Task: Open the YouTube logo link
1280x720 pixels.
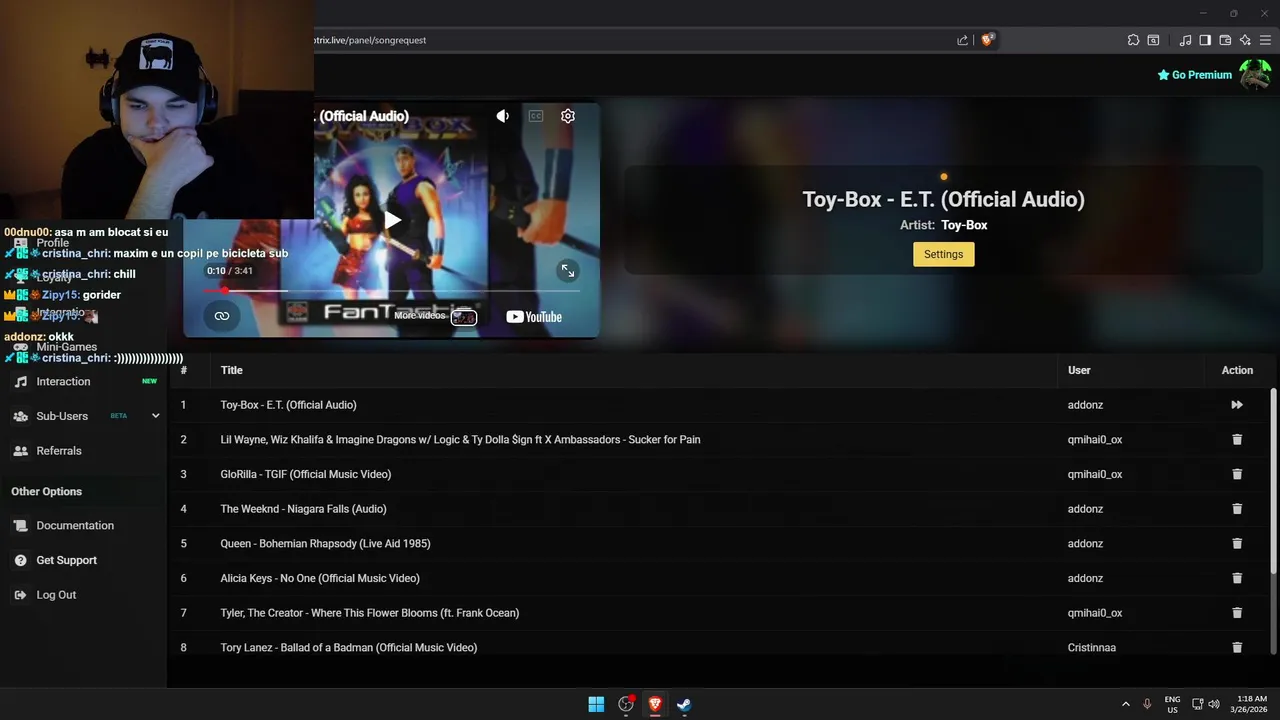Action: click(x=534, y=317)
